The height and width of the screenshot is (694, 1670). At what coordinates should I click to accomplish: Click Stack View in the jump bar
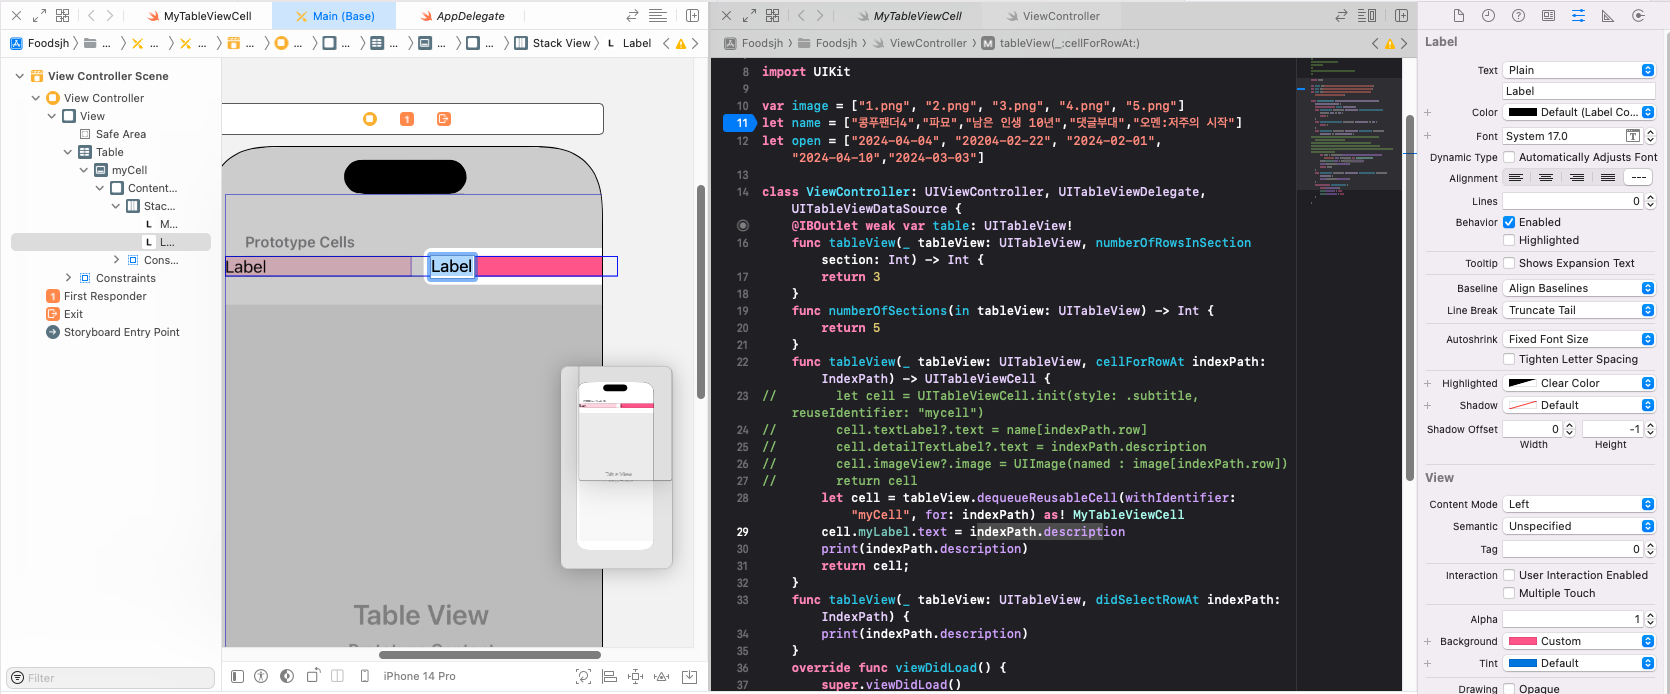(552, 43)
